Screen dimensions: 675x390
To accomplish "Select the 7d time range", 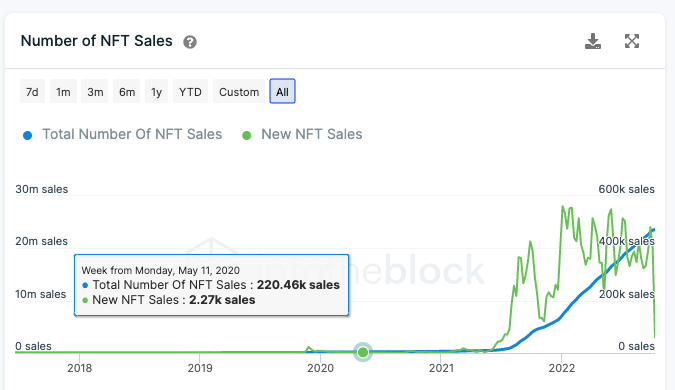I will click(32, 92).
